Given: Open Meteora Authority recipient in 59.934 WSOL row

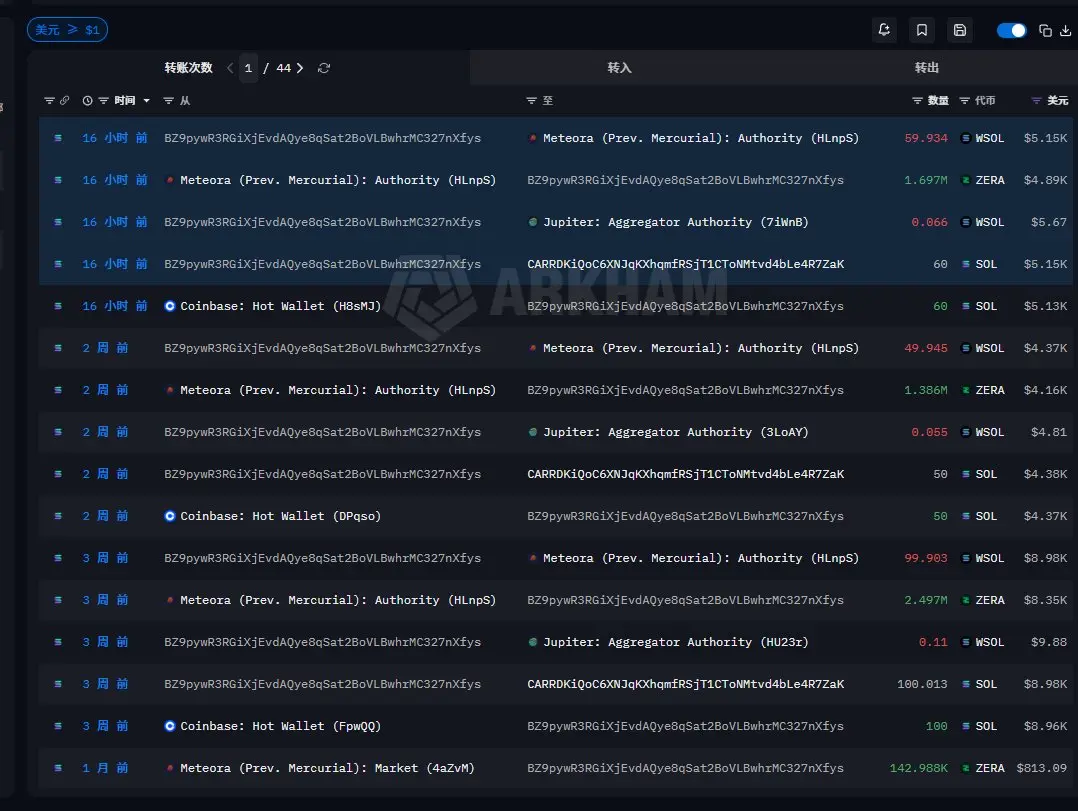Looking at the screenshot, I should click(701, 138).
